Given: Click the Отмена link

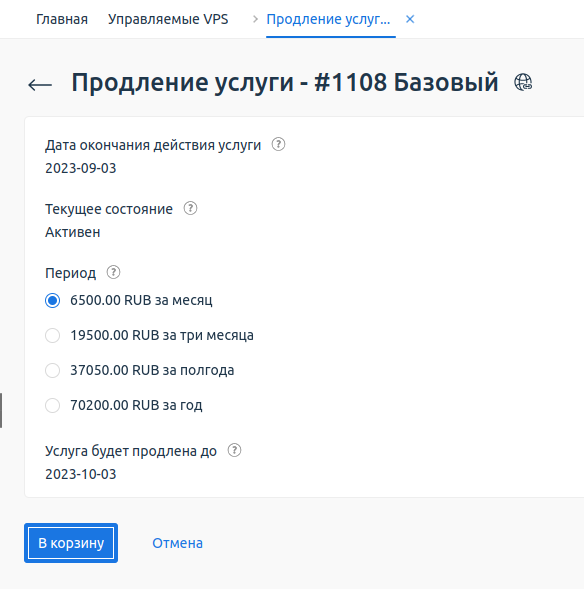Looking at the screenshot, I should coord(177,543).
